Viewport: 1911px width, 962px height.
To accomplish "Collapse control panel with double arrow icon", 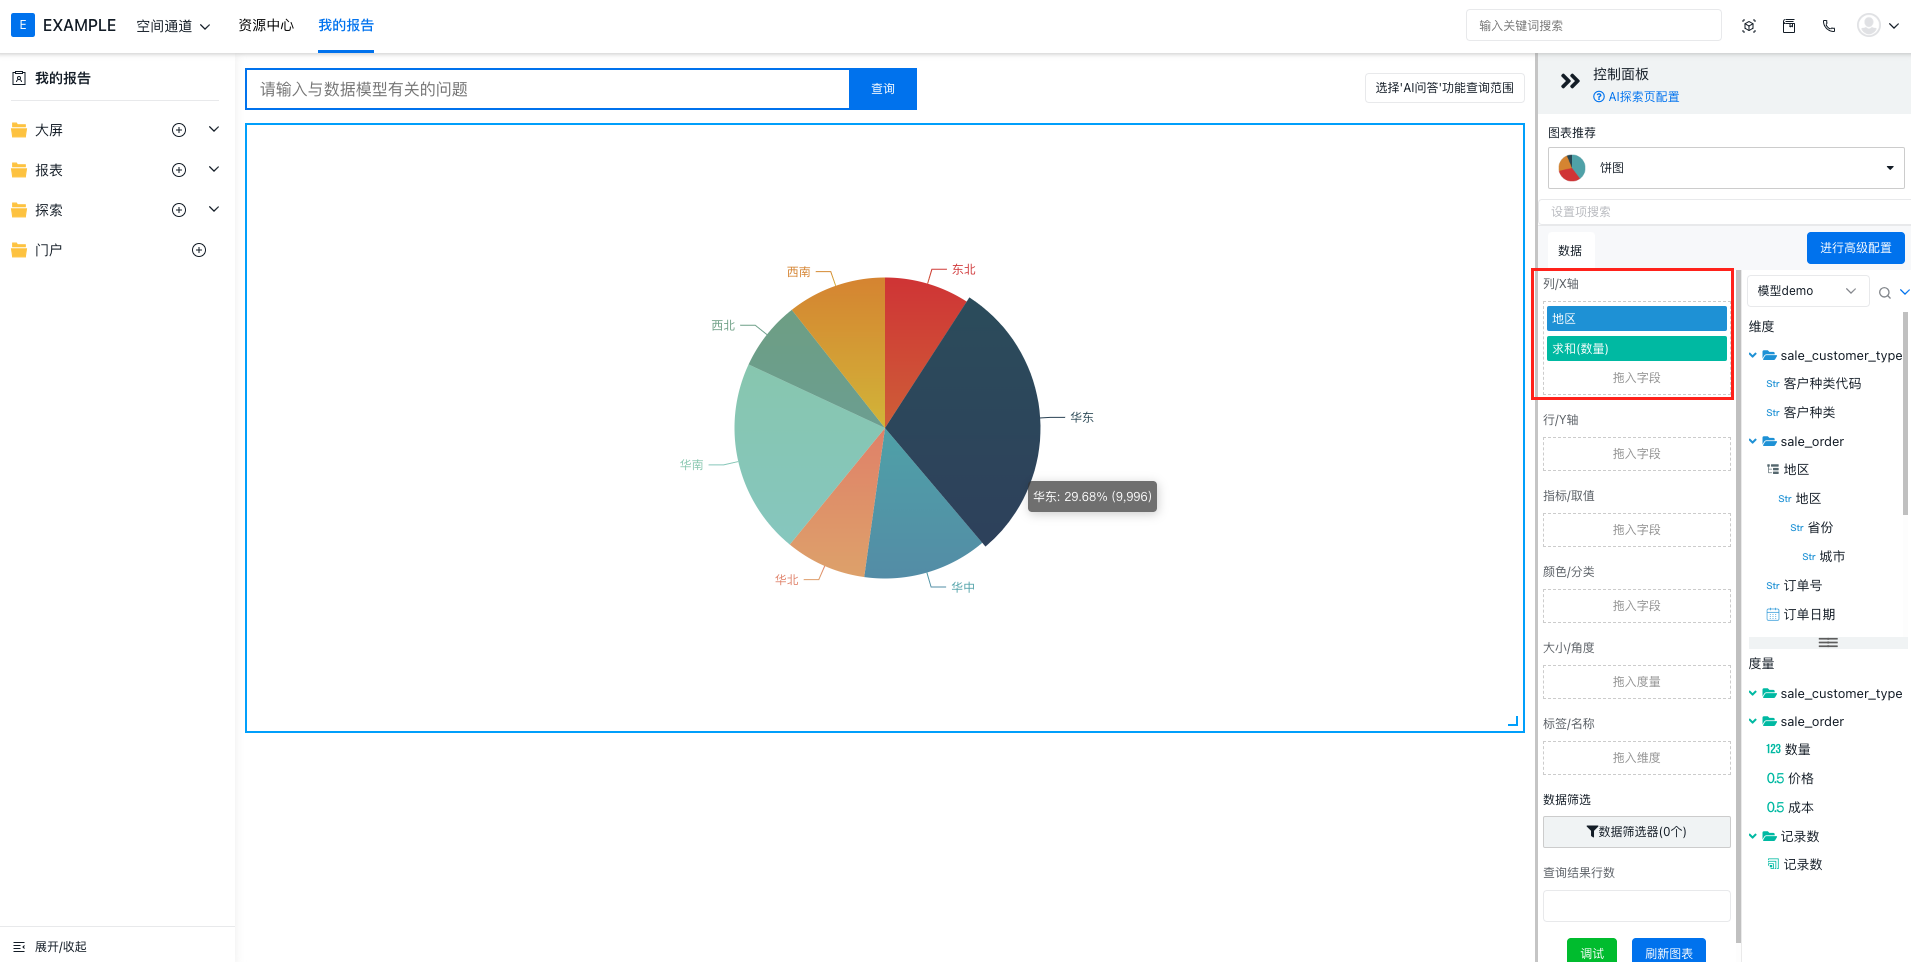I will (x=1570, y=81).
